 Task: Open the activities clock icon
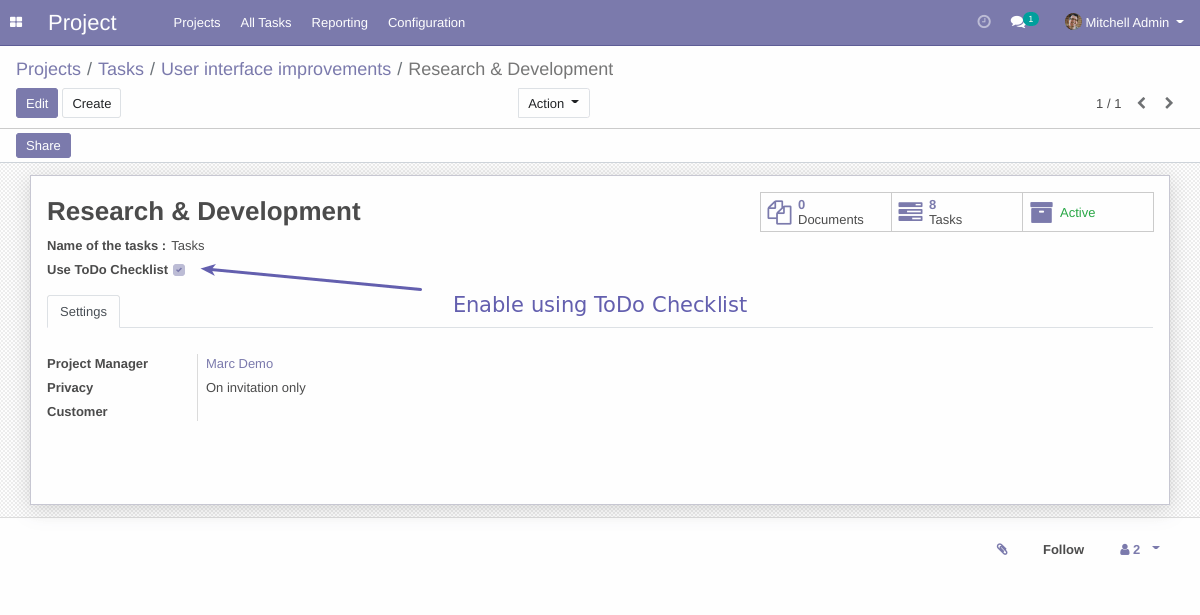click(983, 21)
